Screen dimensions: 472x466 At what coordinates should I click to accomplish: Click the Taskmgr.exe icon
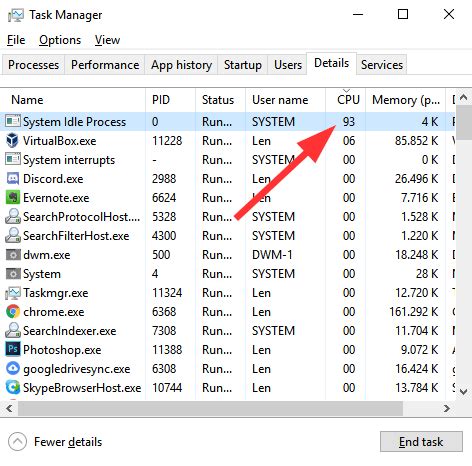pyautogui.click(x=13, y=293)
